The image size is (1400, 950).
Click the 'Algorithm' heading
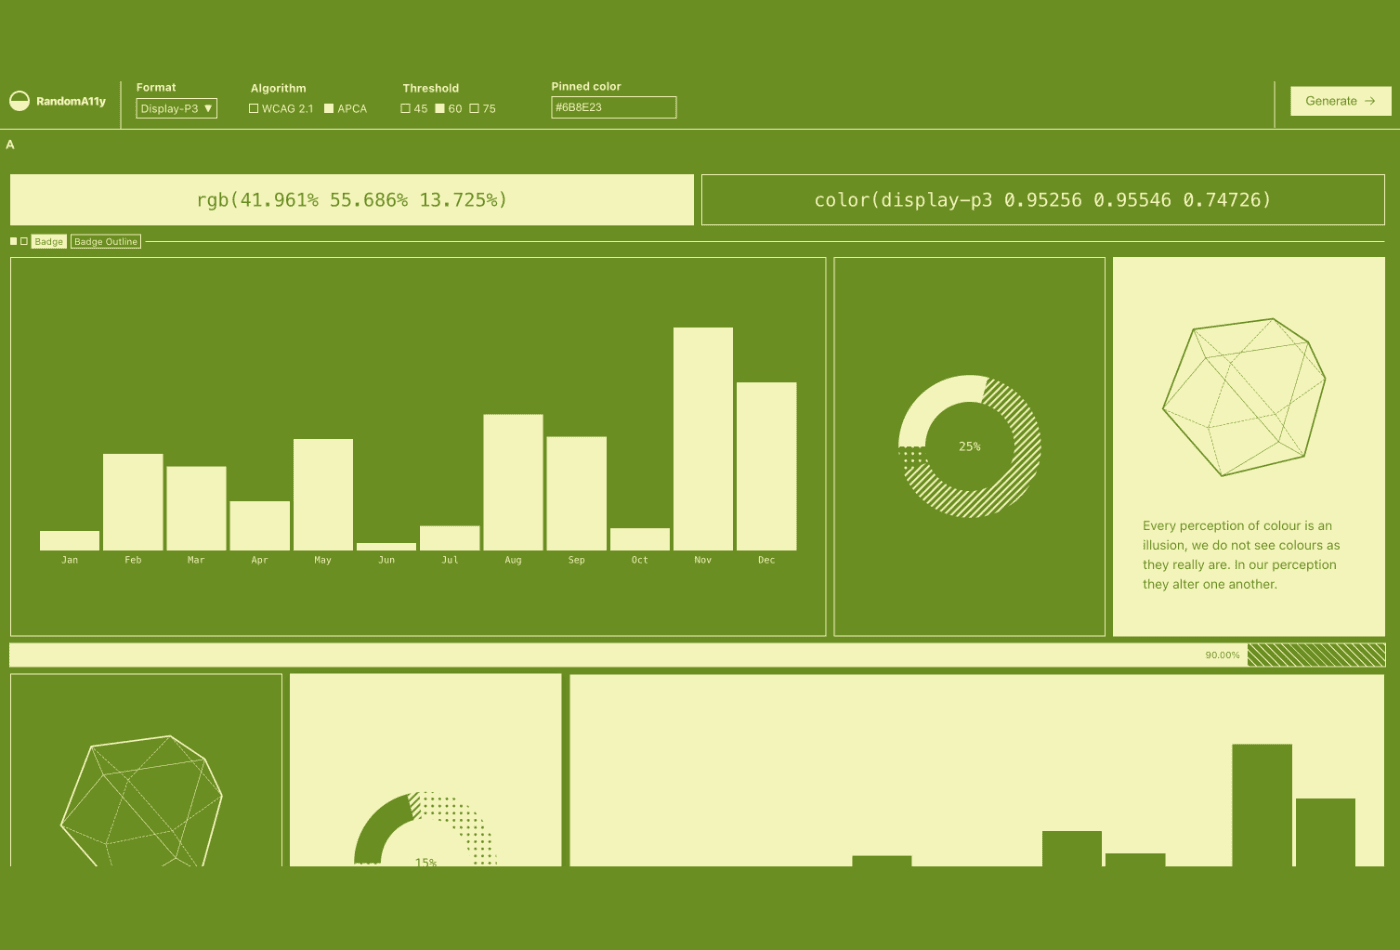click(x=278, y=88)
